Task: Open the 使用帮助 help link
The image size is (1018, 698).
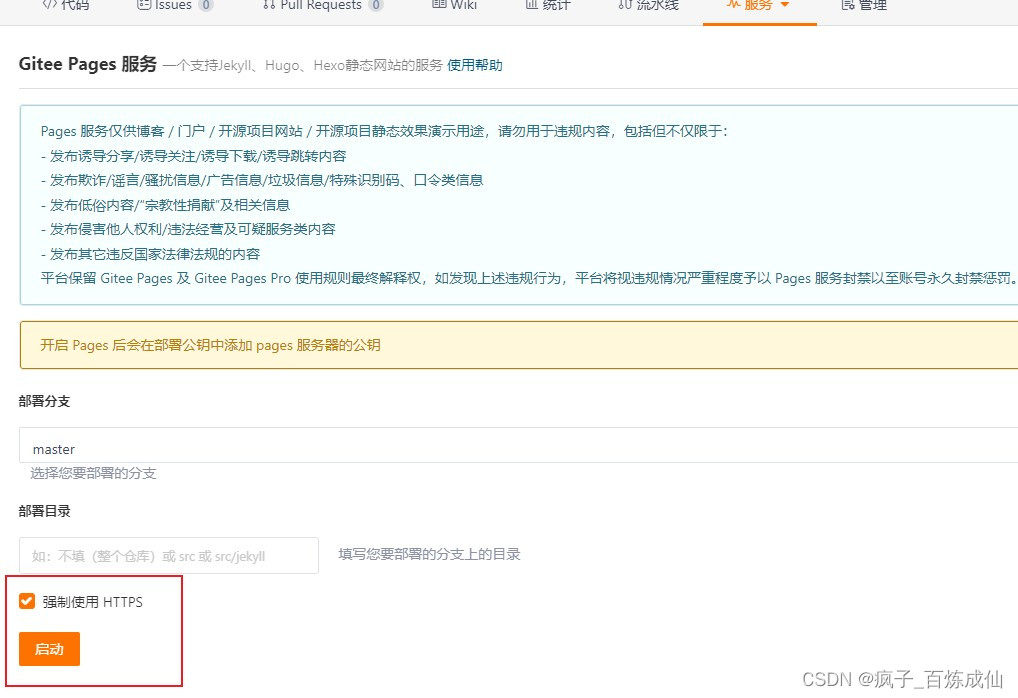Action: tap(474, 64)
